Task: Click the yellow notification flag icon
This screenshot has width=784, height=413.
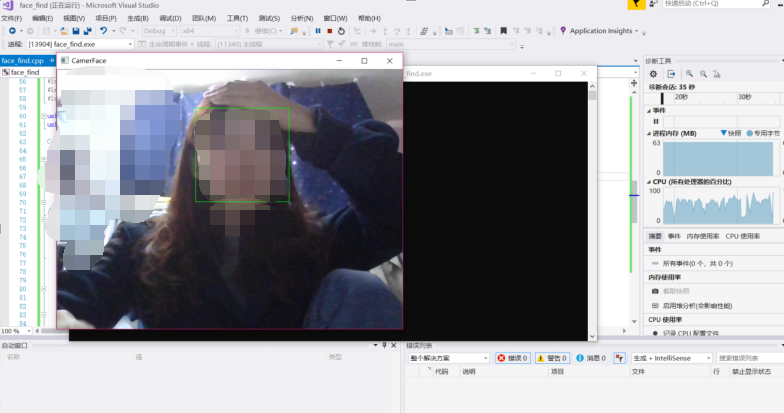Action: click(x=636, y=4)
